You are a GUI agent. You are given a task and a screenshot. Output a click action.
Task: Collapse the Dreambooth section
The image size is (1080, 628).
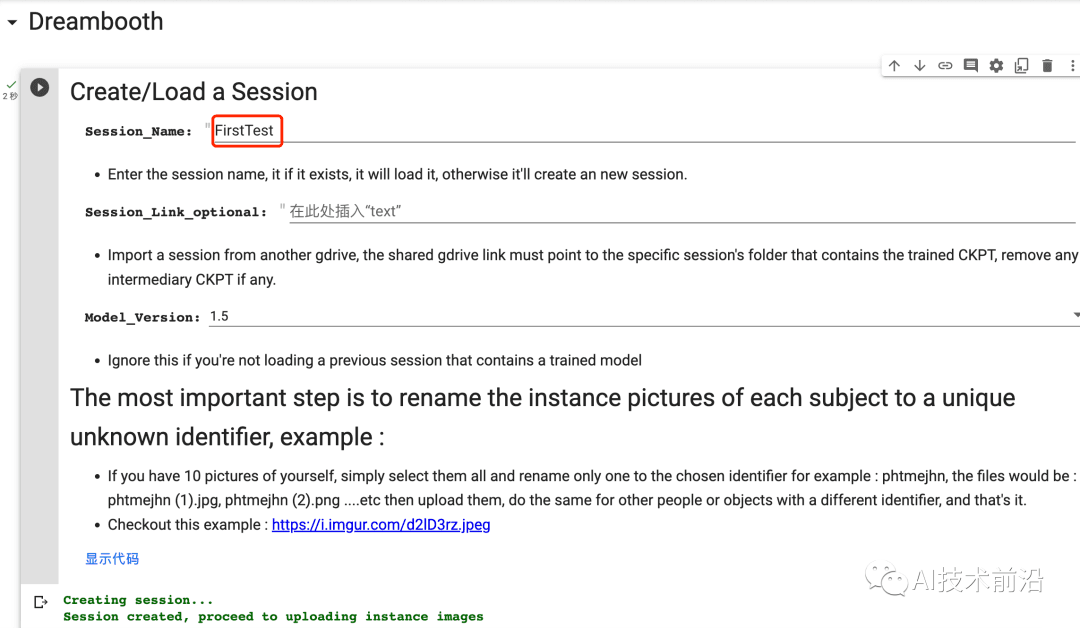point(12,22)
